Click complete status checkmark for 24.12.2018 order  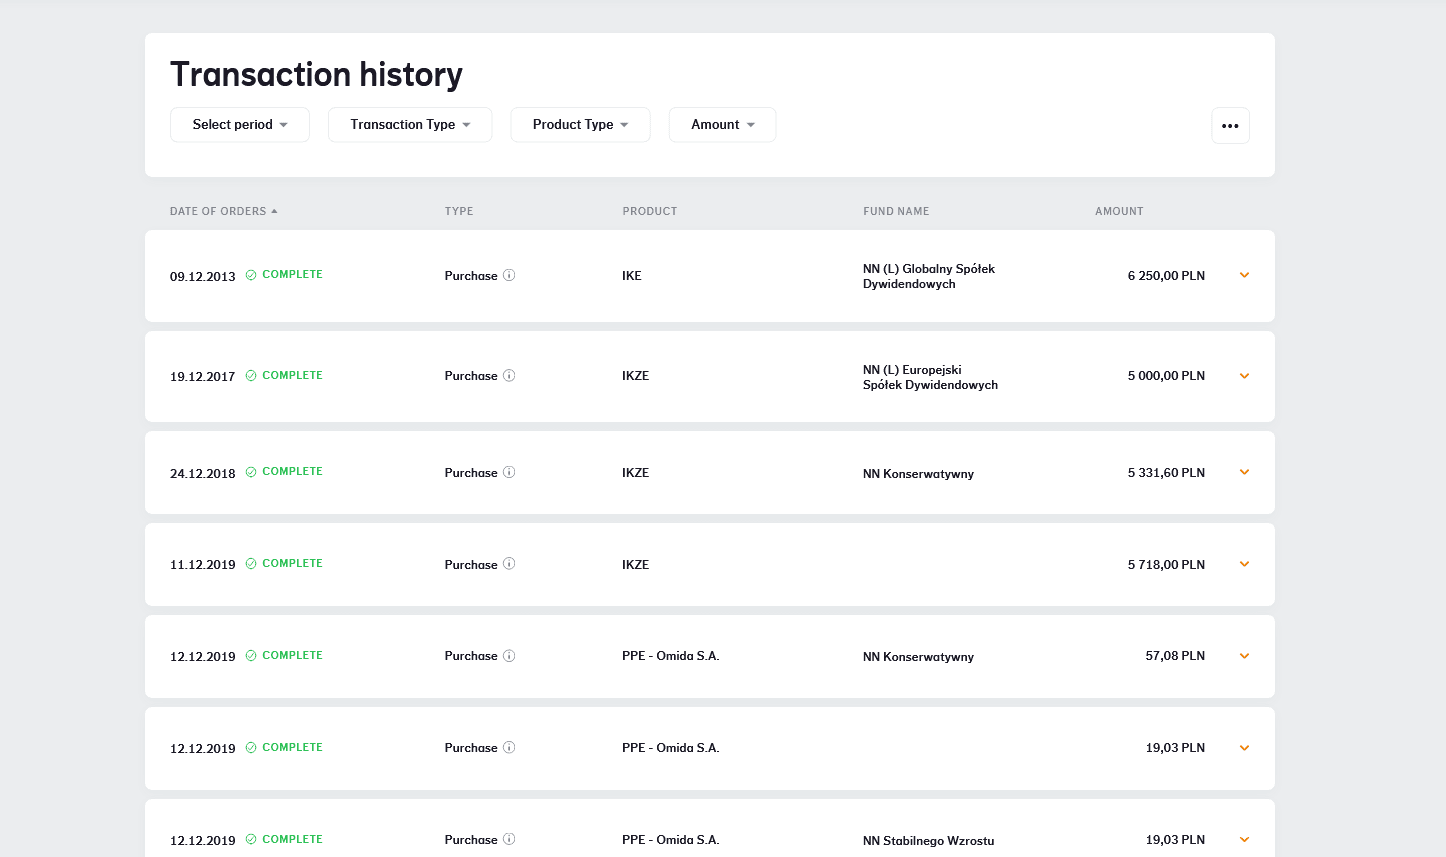[x=251, y=472]
